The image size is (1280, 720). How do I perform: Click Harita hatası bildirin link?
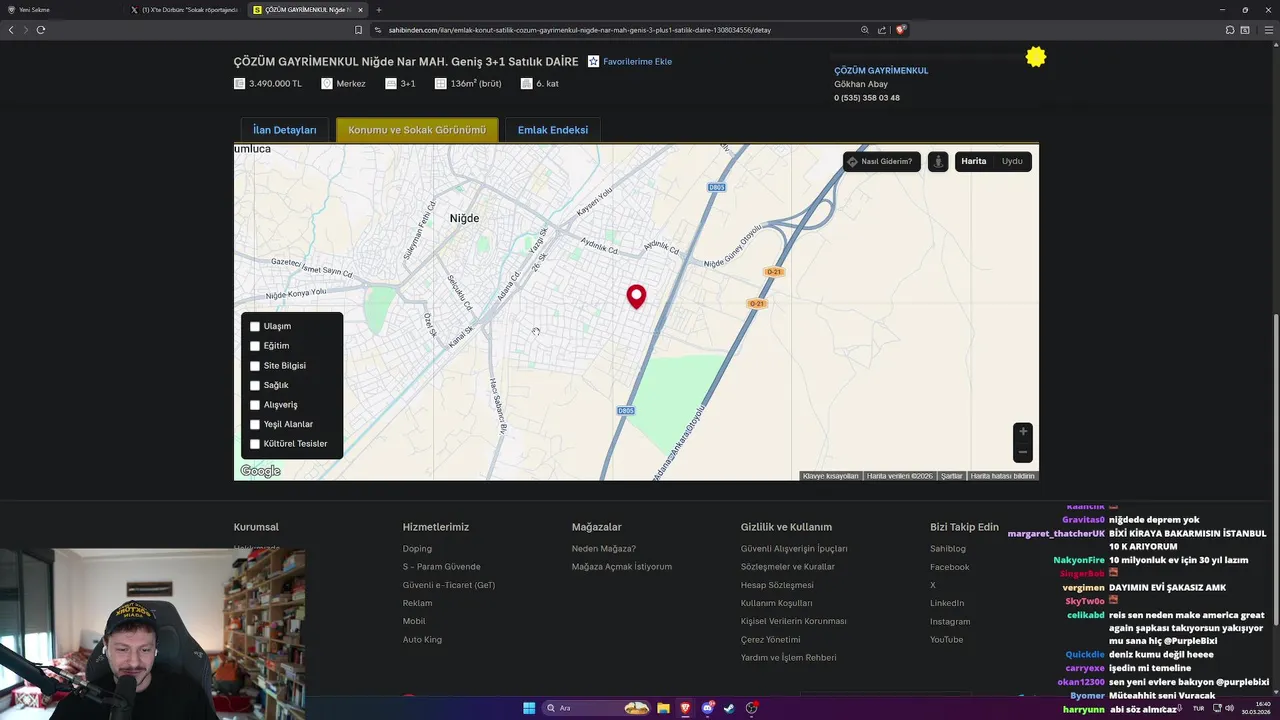pos(1002,476)
